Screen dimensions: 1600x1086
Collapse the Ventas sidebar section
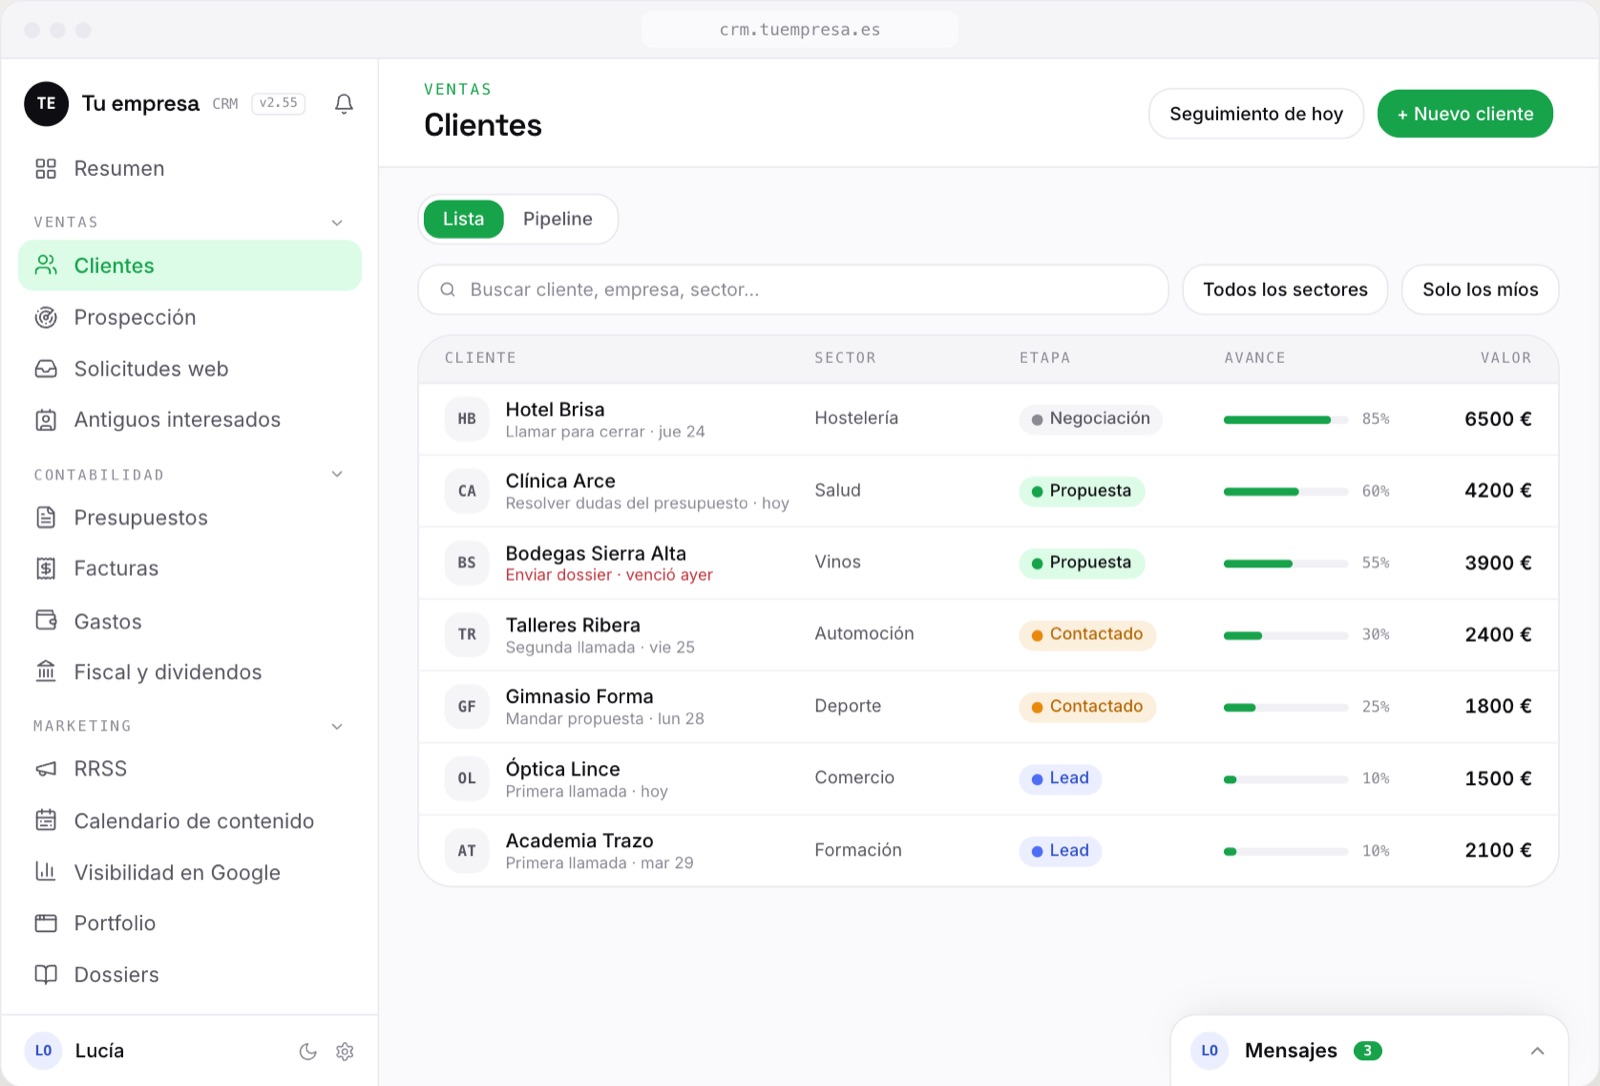click(x=337, y=223)
